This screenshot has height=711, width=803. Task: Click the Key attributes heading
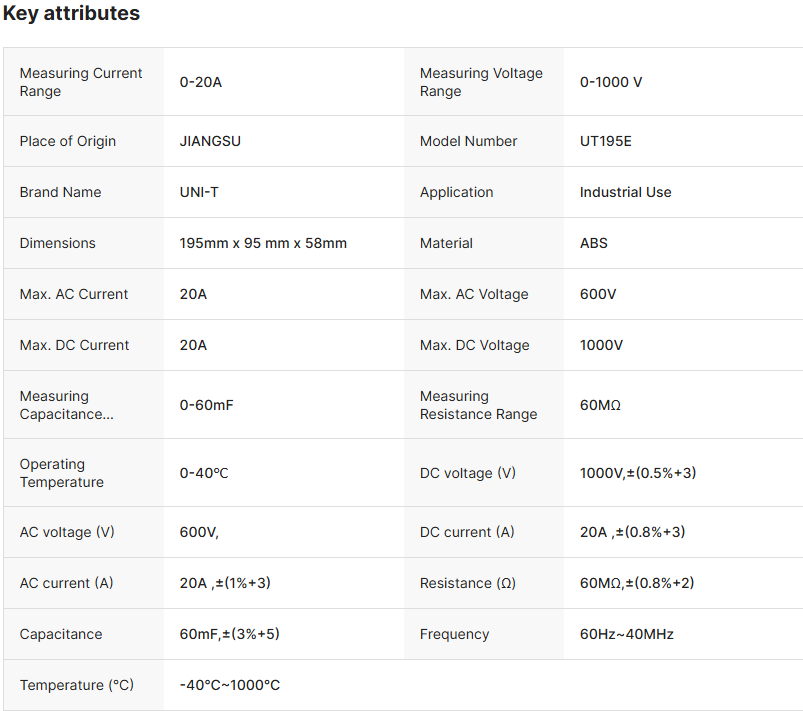tap(71, 14)
